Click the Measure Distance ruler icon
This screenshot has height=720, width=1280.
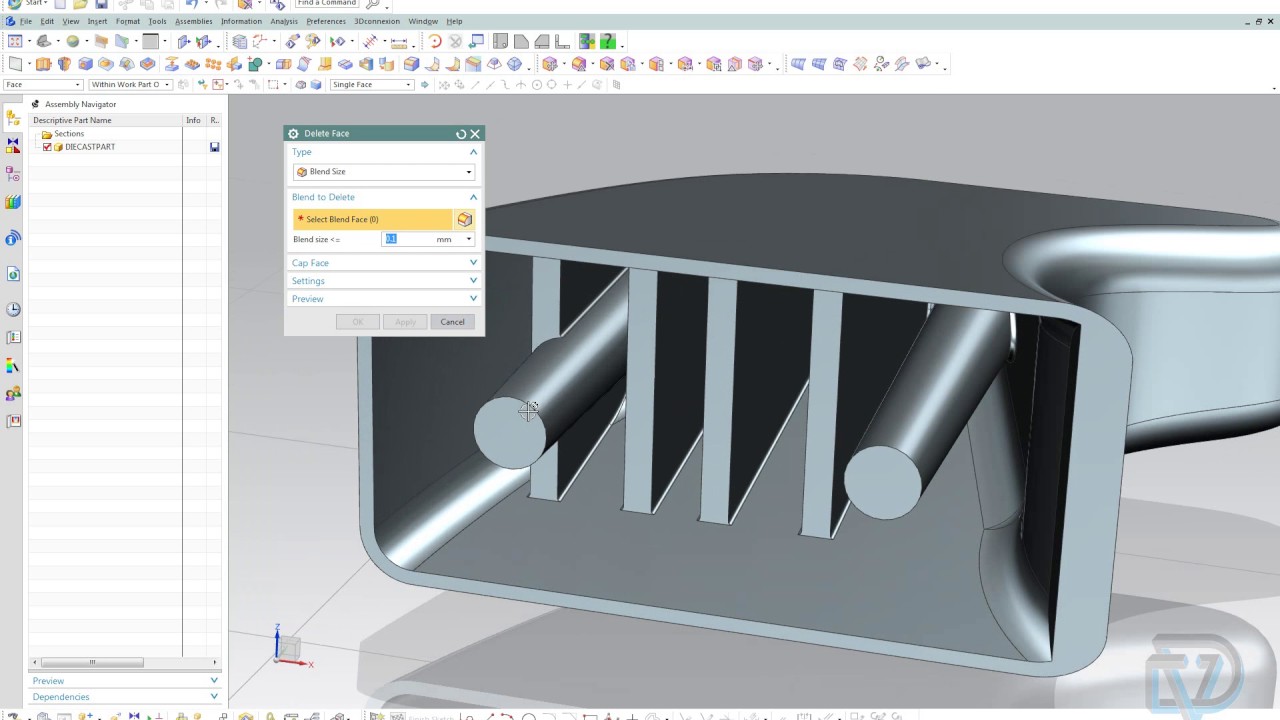[x=398, y=42]
